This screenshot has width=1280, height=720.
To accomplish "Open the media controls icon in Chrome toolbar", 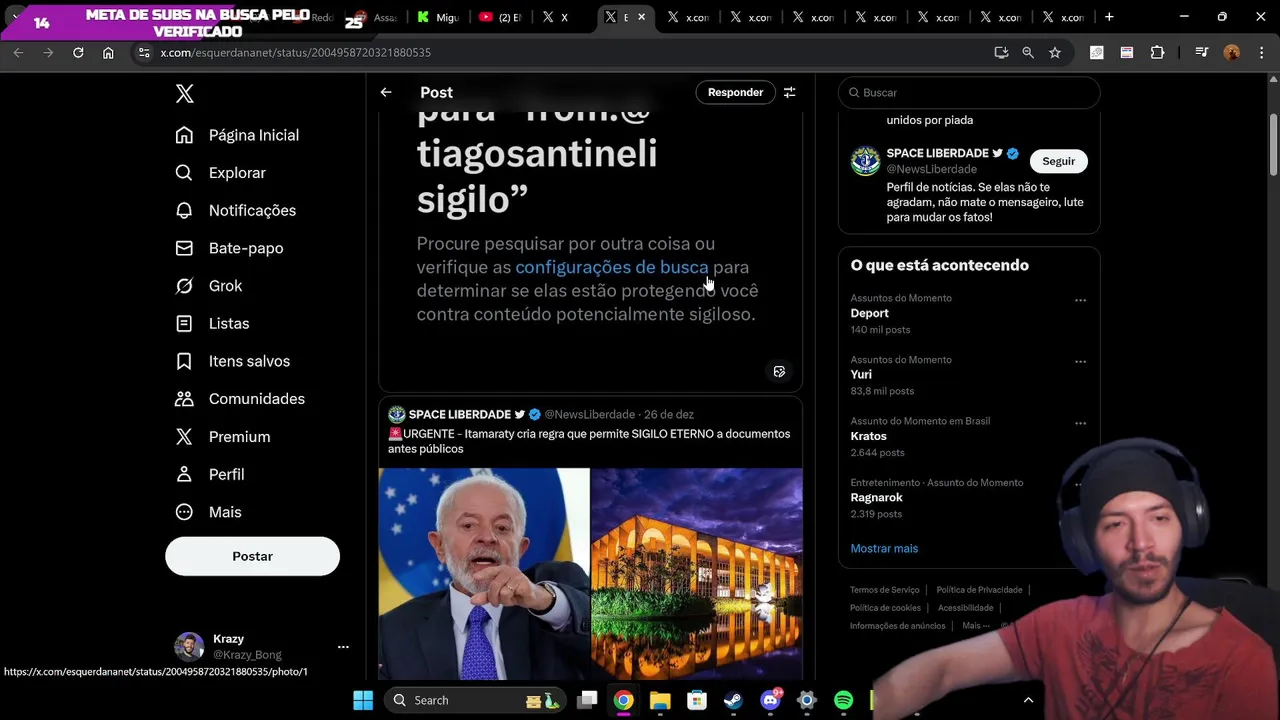I will [x=1202, y=52].
